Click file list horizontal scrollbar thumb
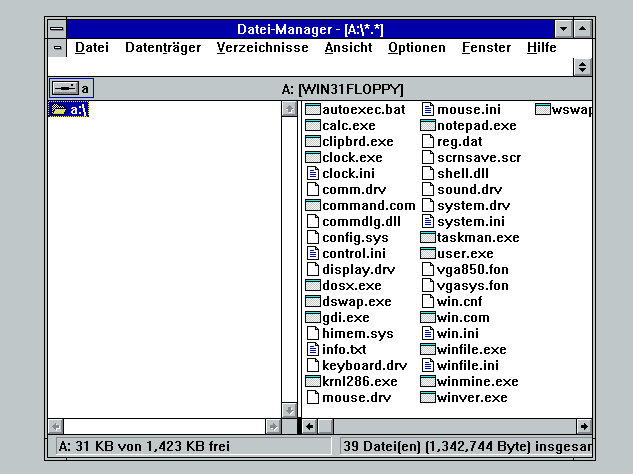Image resolution: width=633 pixels, height=474 pixels. (326, 426)
